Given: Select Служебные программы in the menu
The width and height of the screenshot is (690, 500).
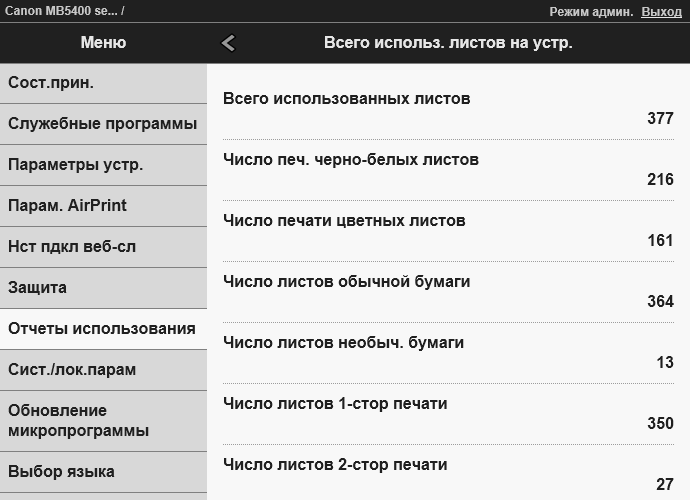Looking at the screenshot, I should 103,124.
